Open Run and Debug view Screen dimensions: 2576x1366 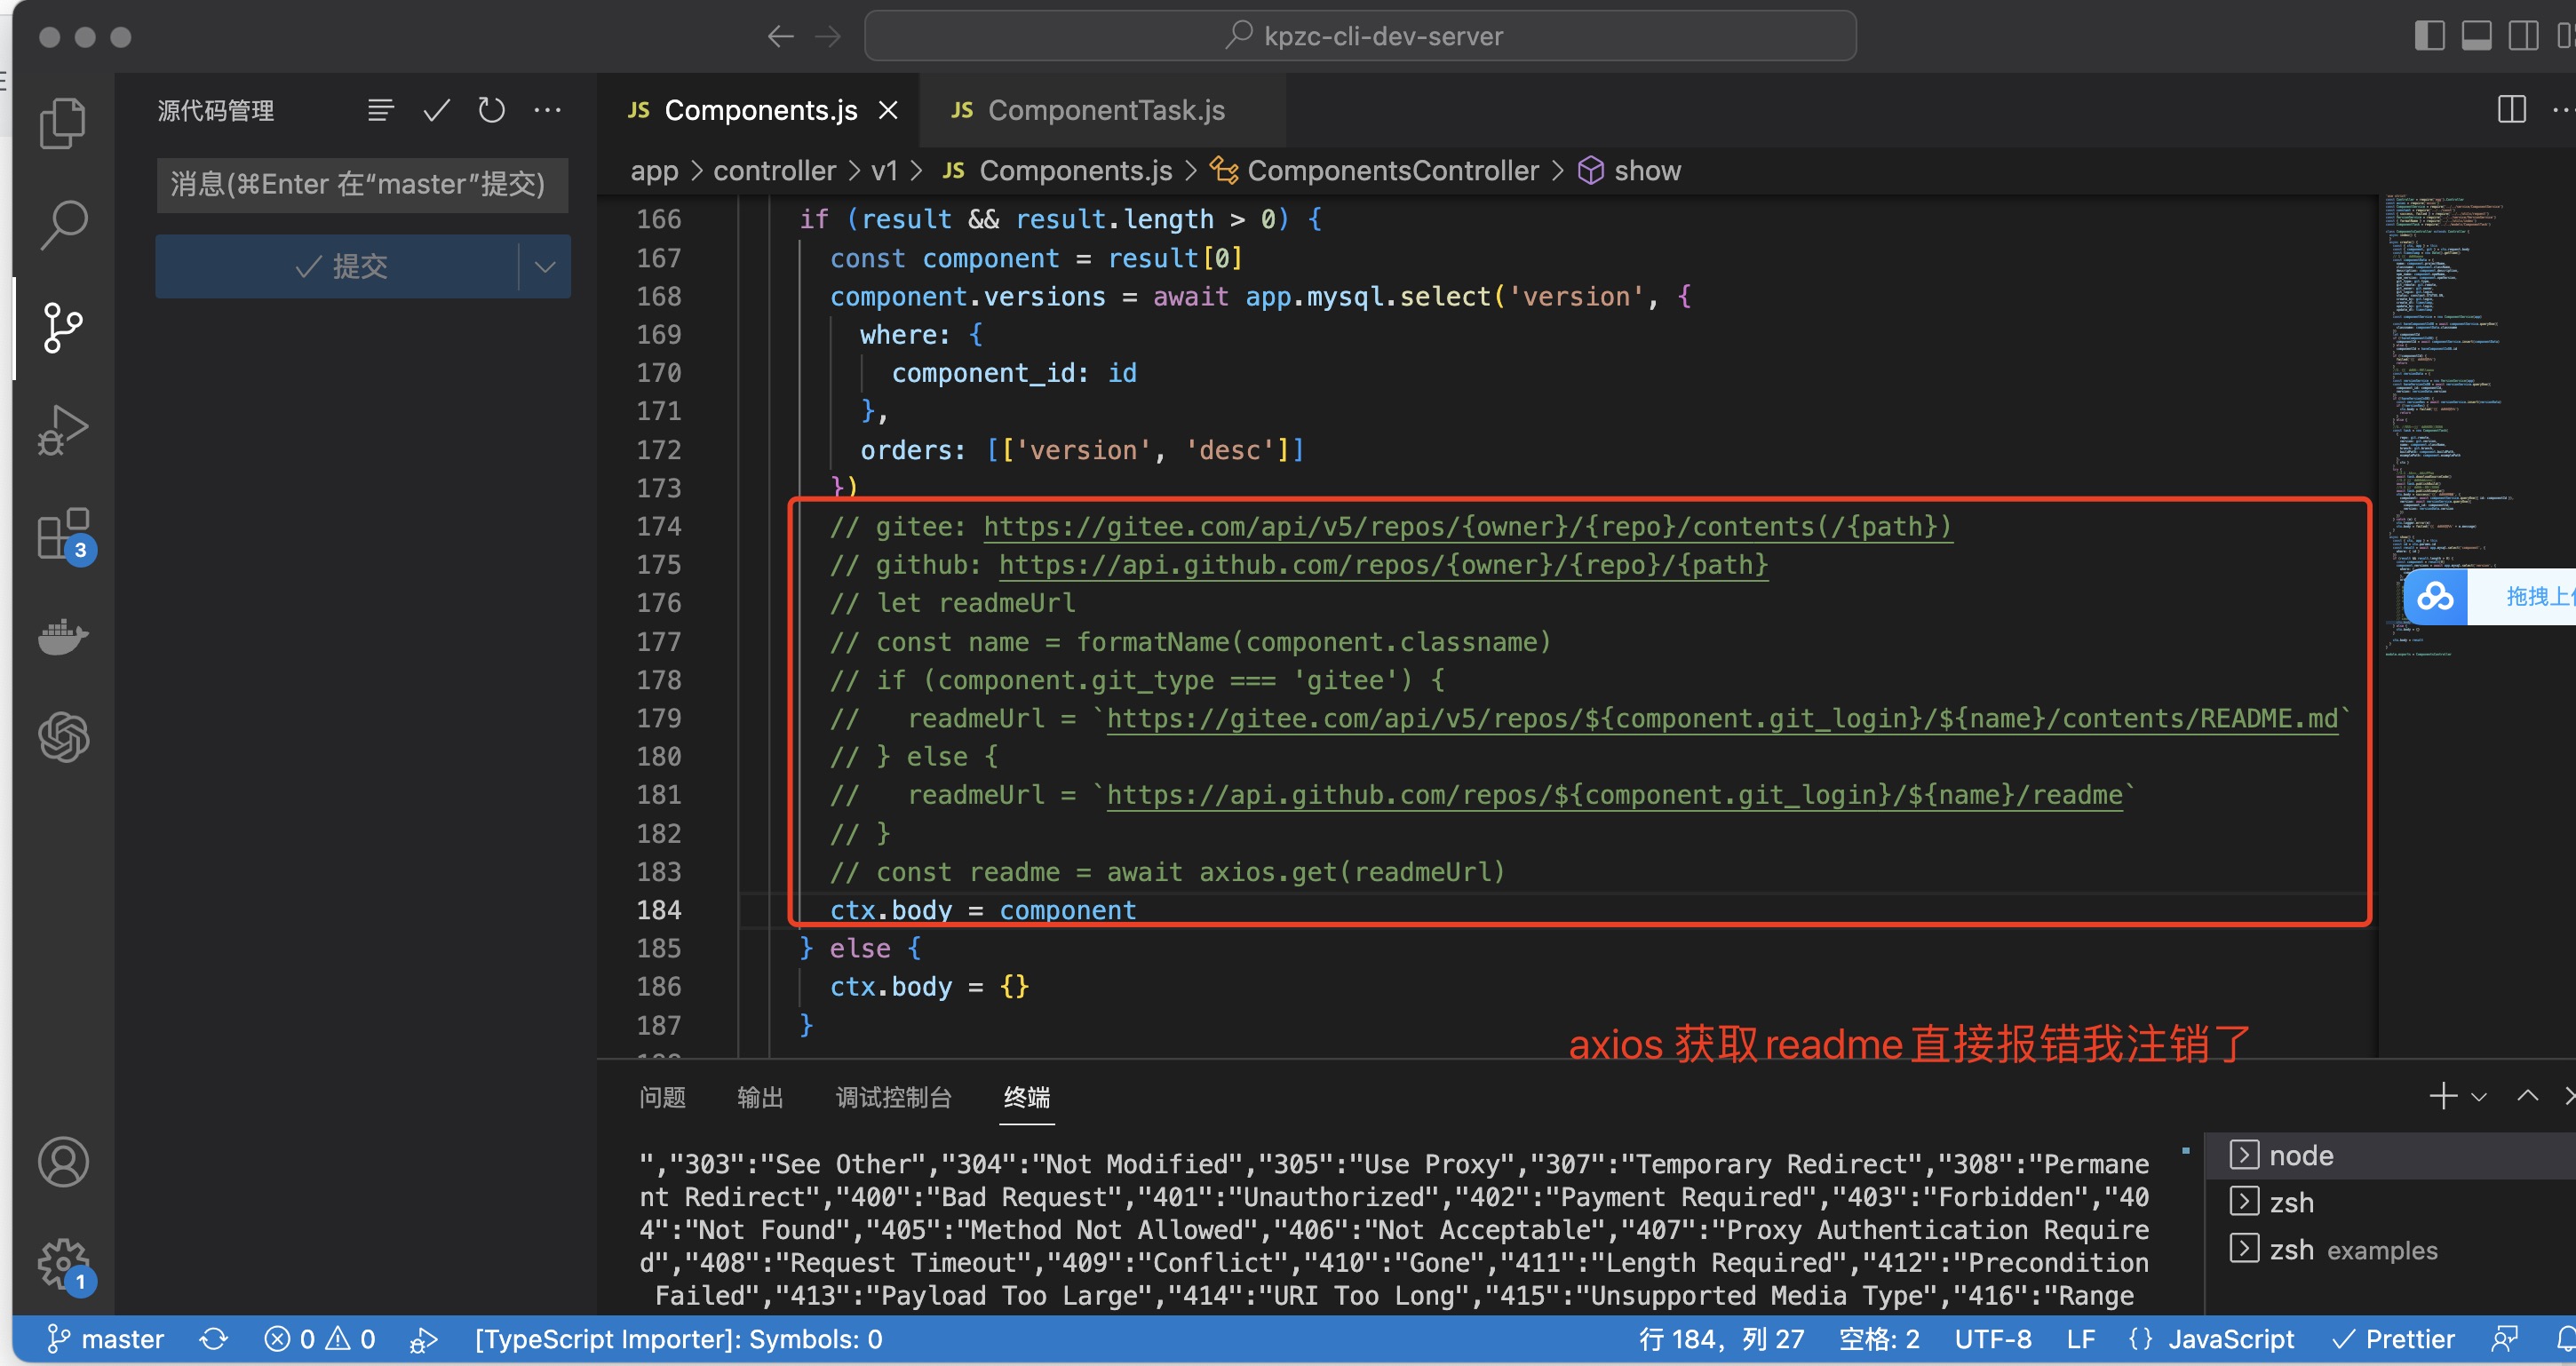click(x=63, y=430)
